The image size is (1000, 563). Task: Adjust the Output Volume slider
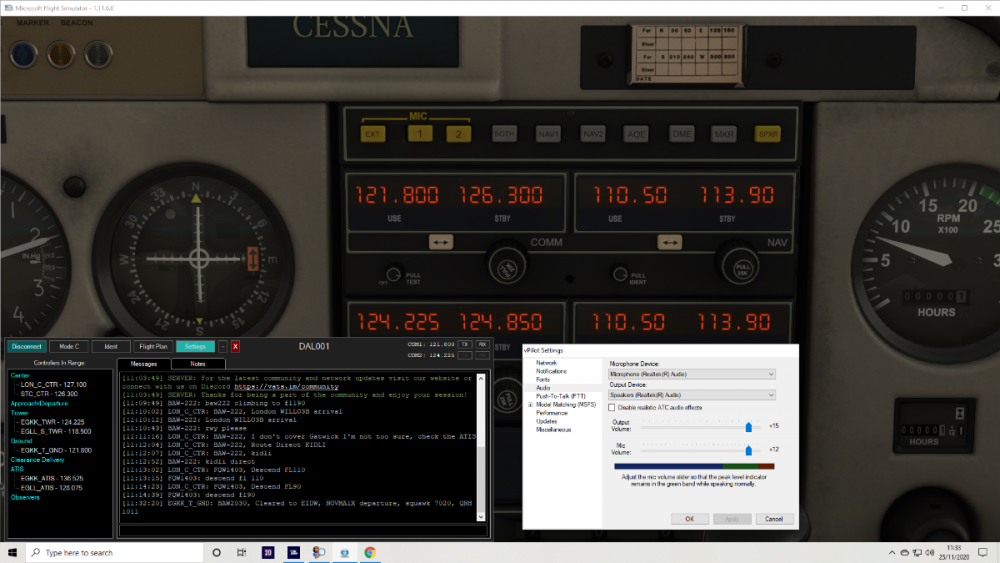coord(749,427)
